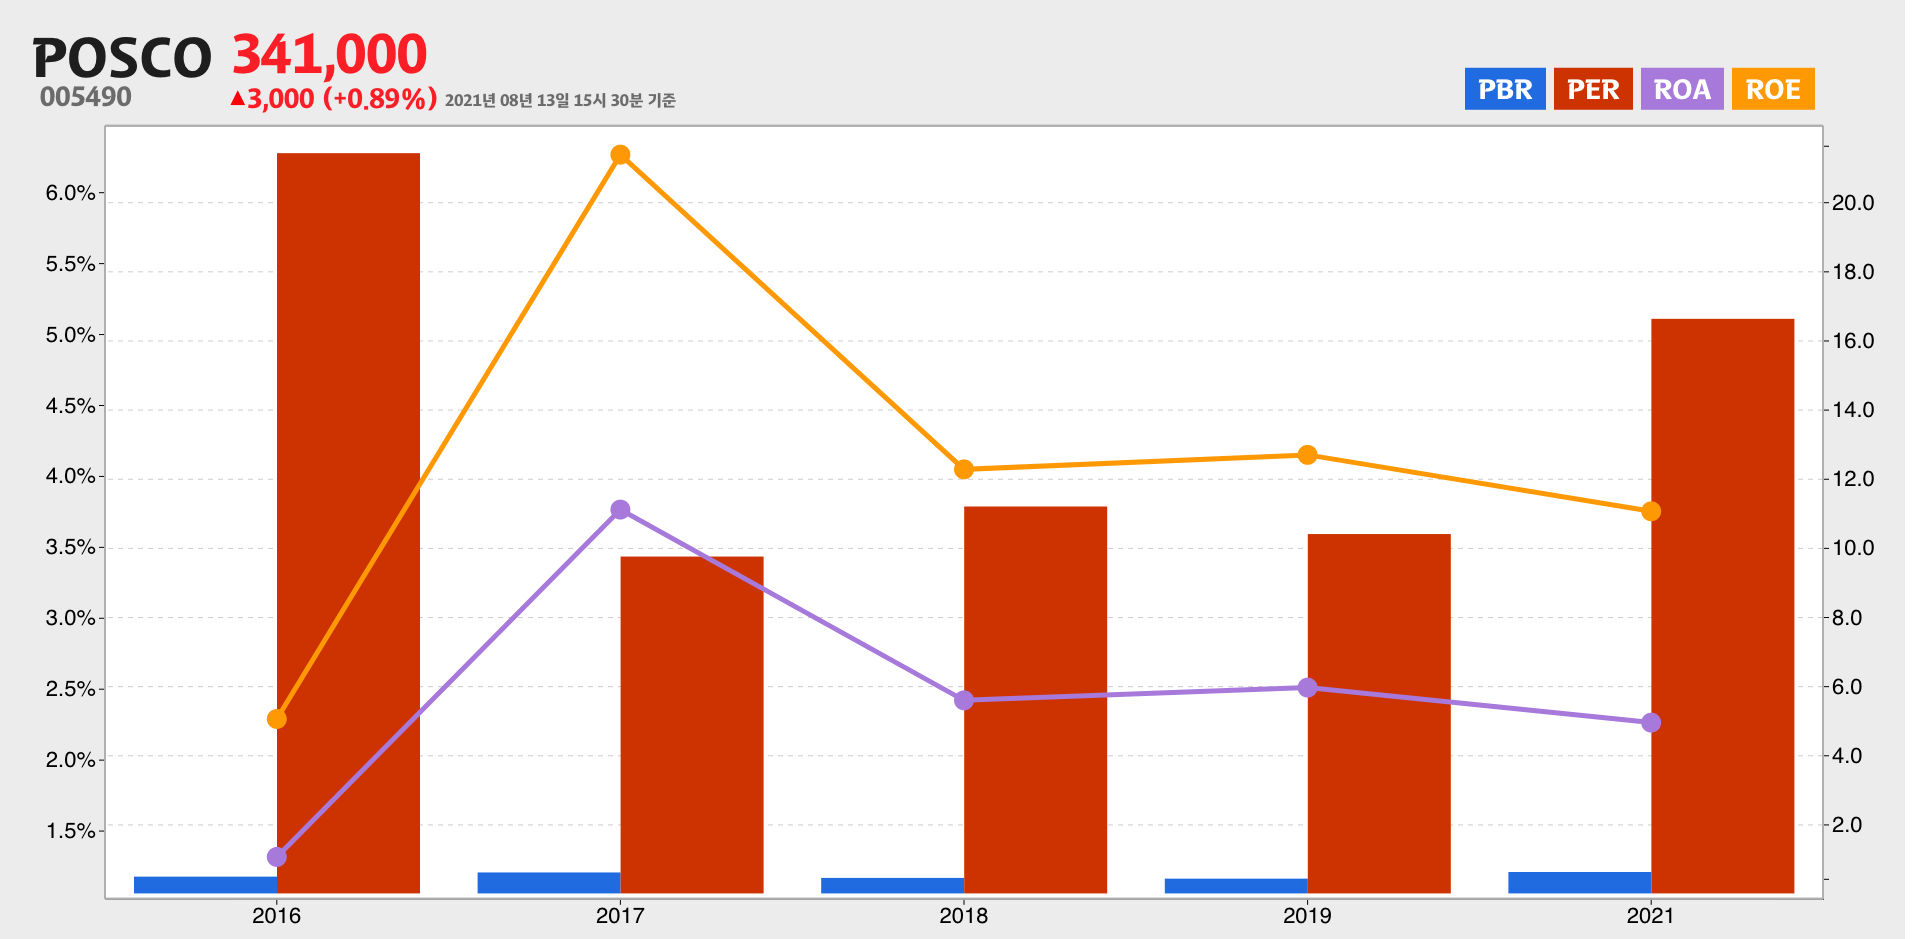
Task: Click the 2021 orange ROE data point
Action: tap(1651, 511)
